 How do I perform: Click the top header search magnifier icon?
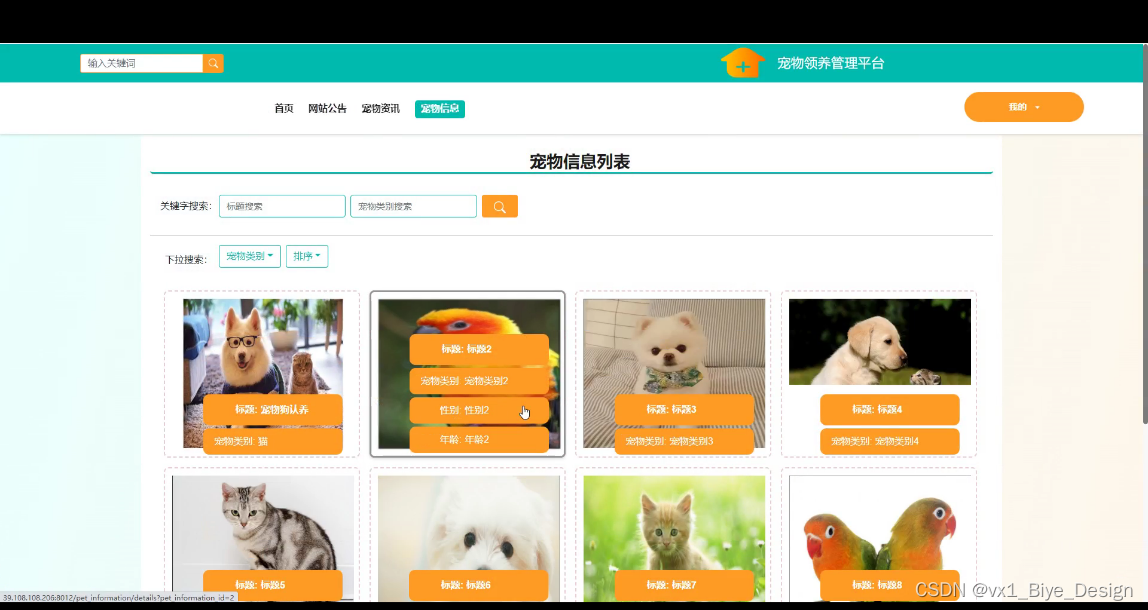tap(213, 63)
